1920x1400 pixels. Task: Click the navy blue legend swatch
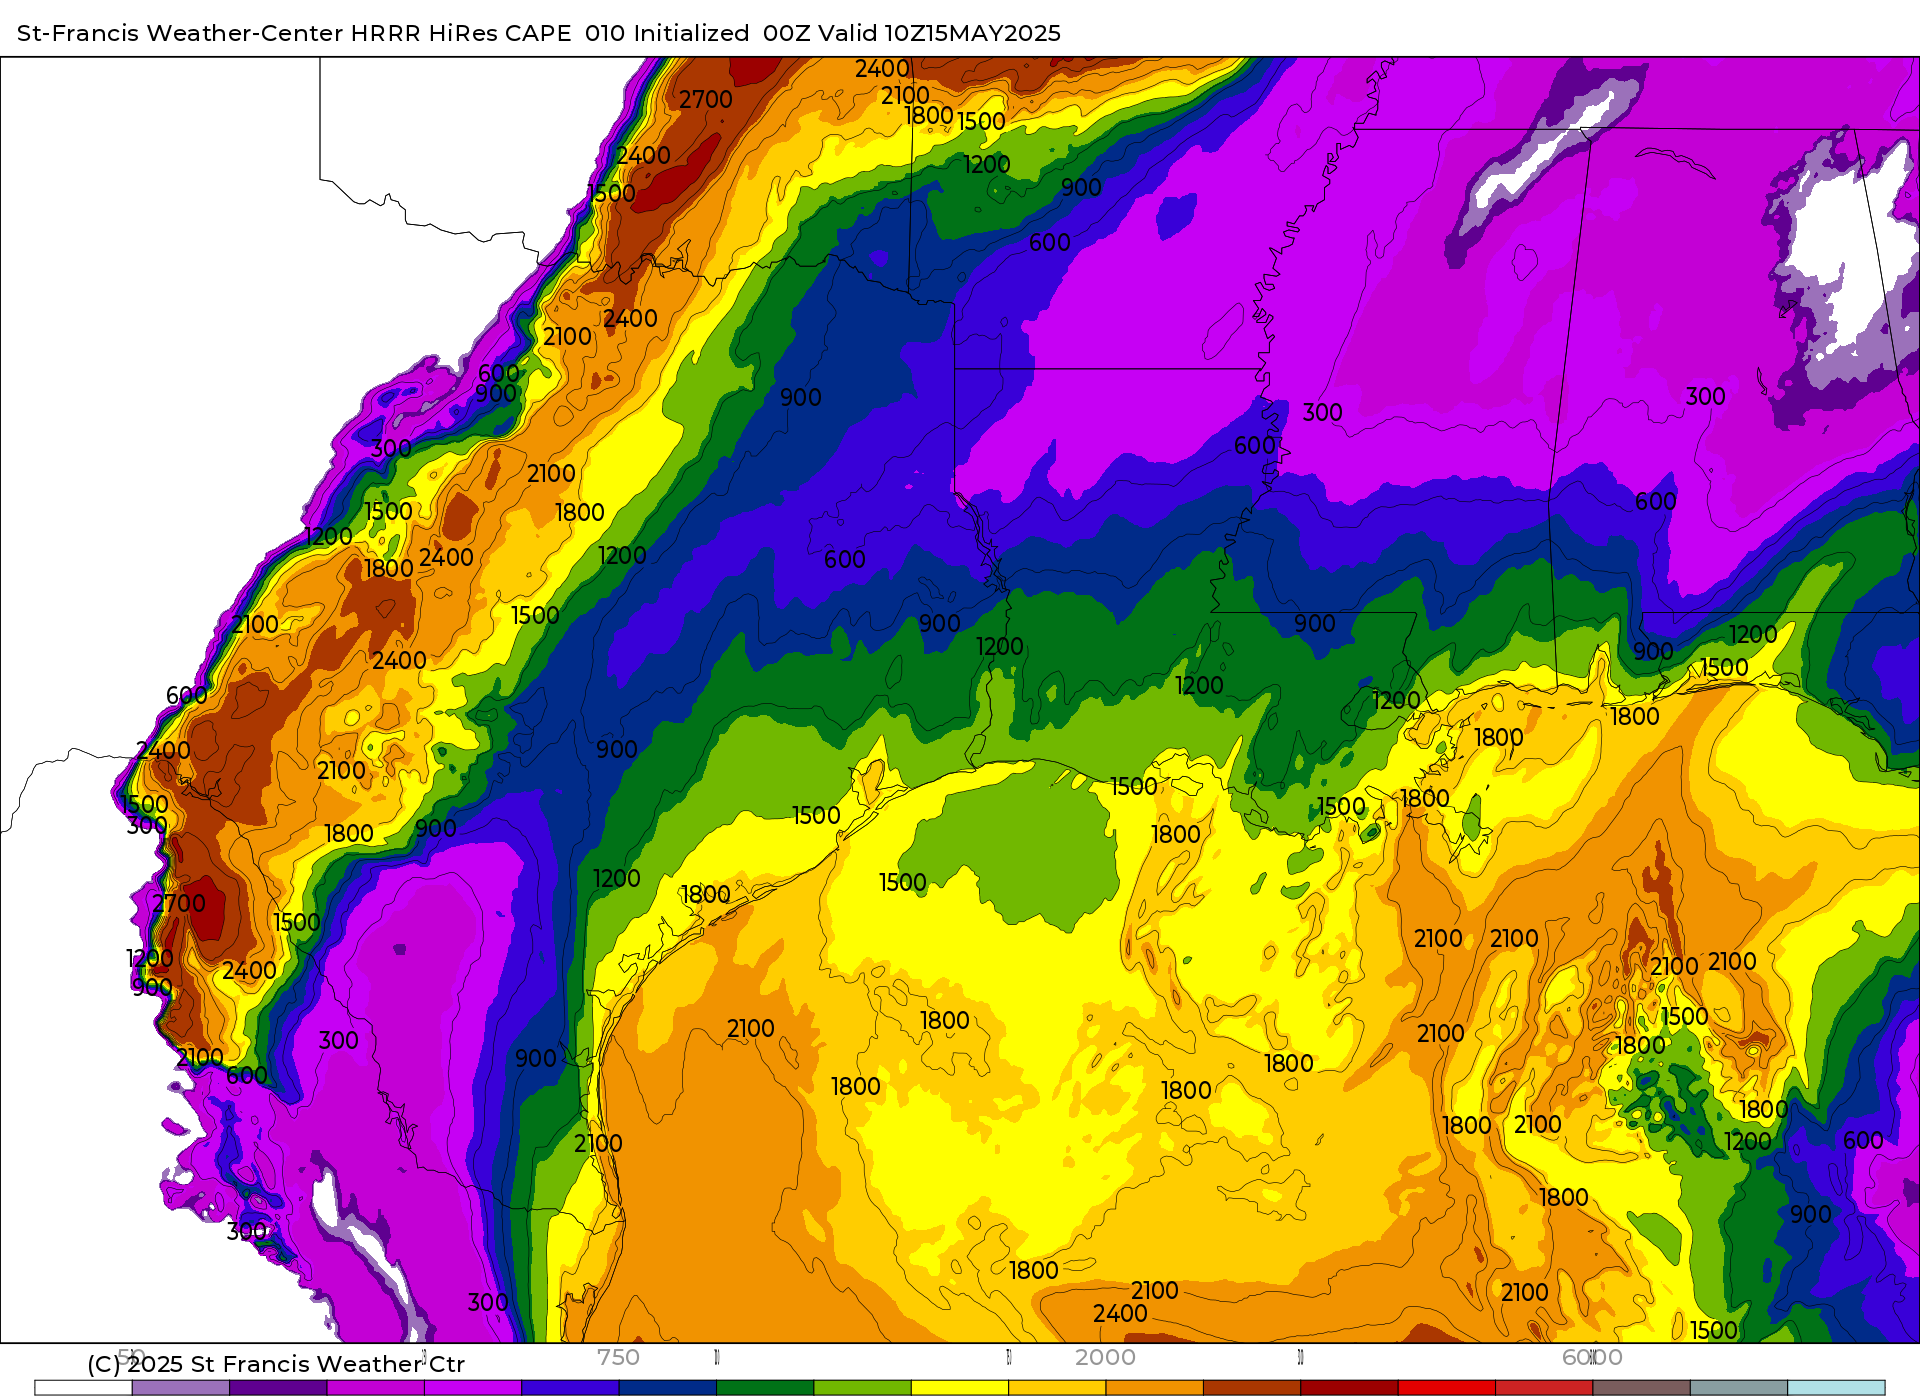pyautogui.click(x=668, y=1388)
